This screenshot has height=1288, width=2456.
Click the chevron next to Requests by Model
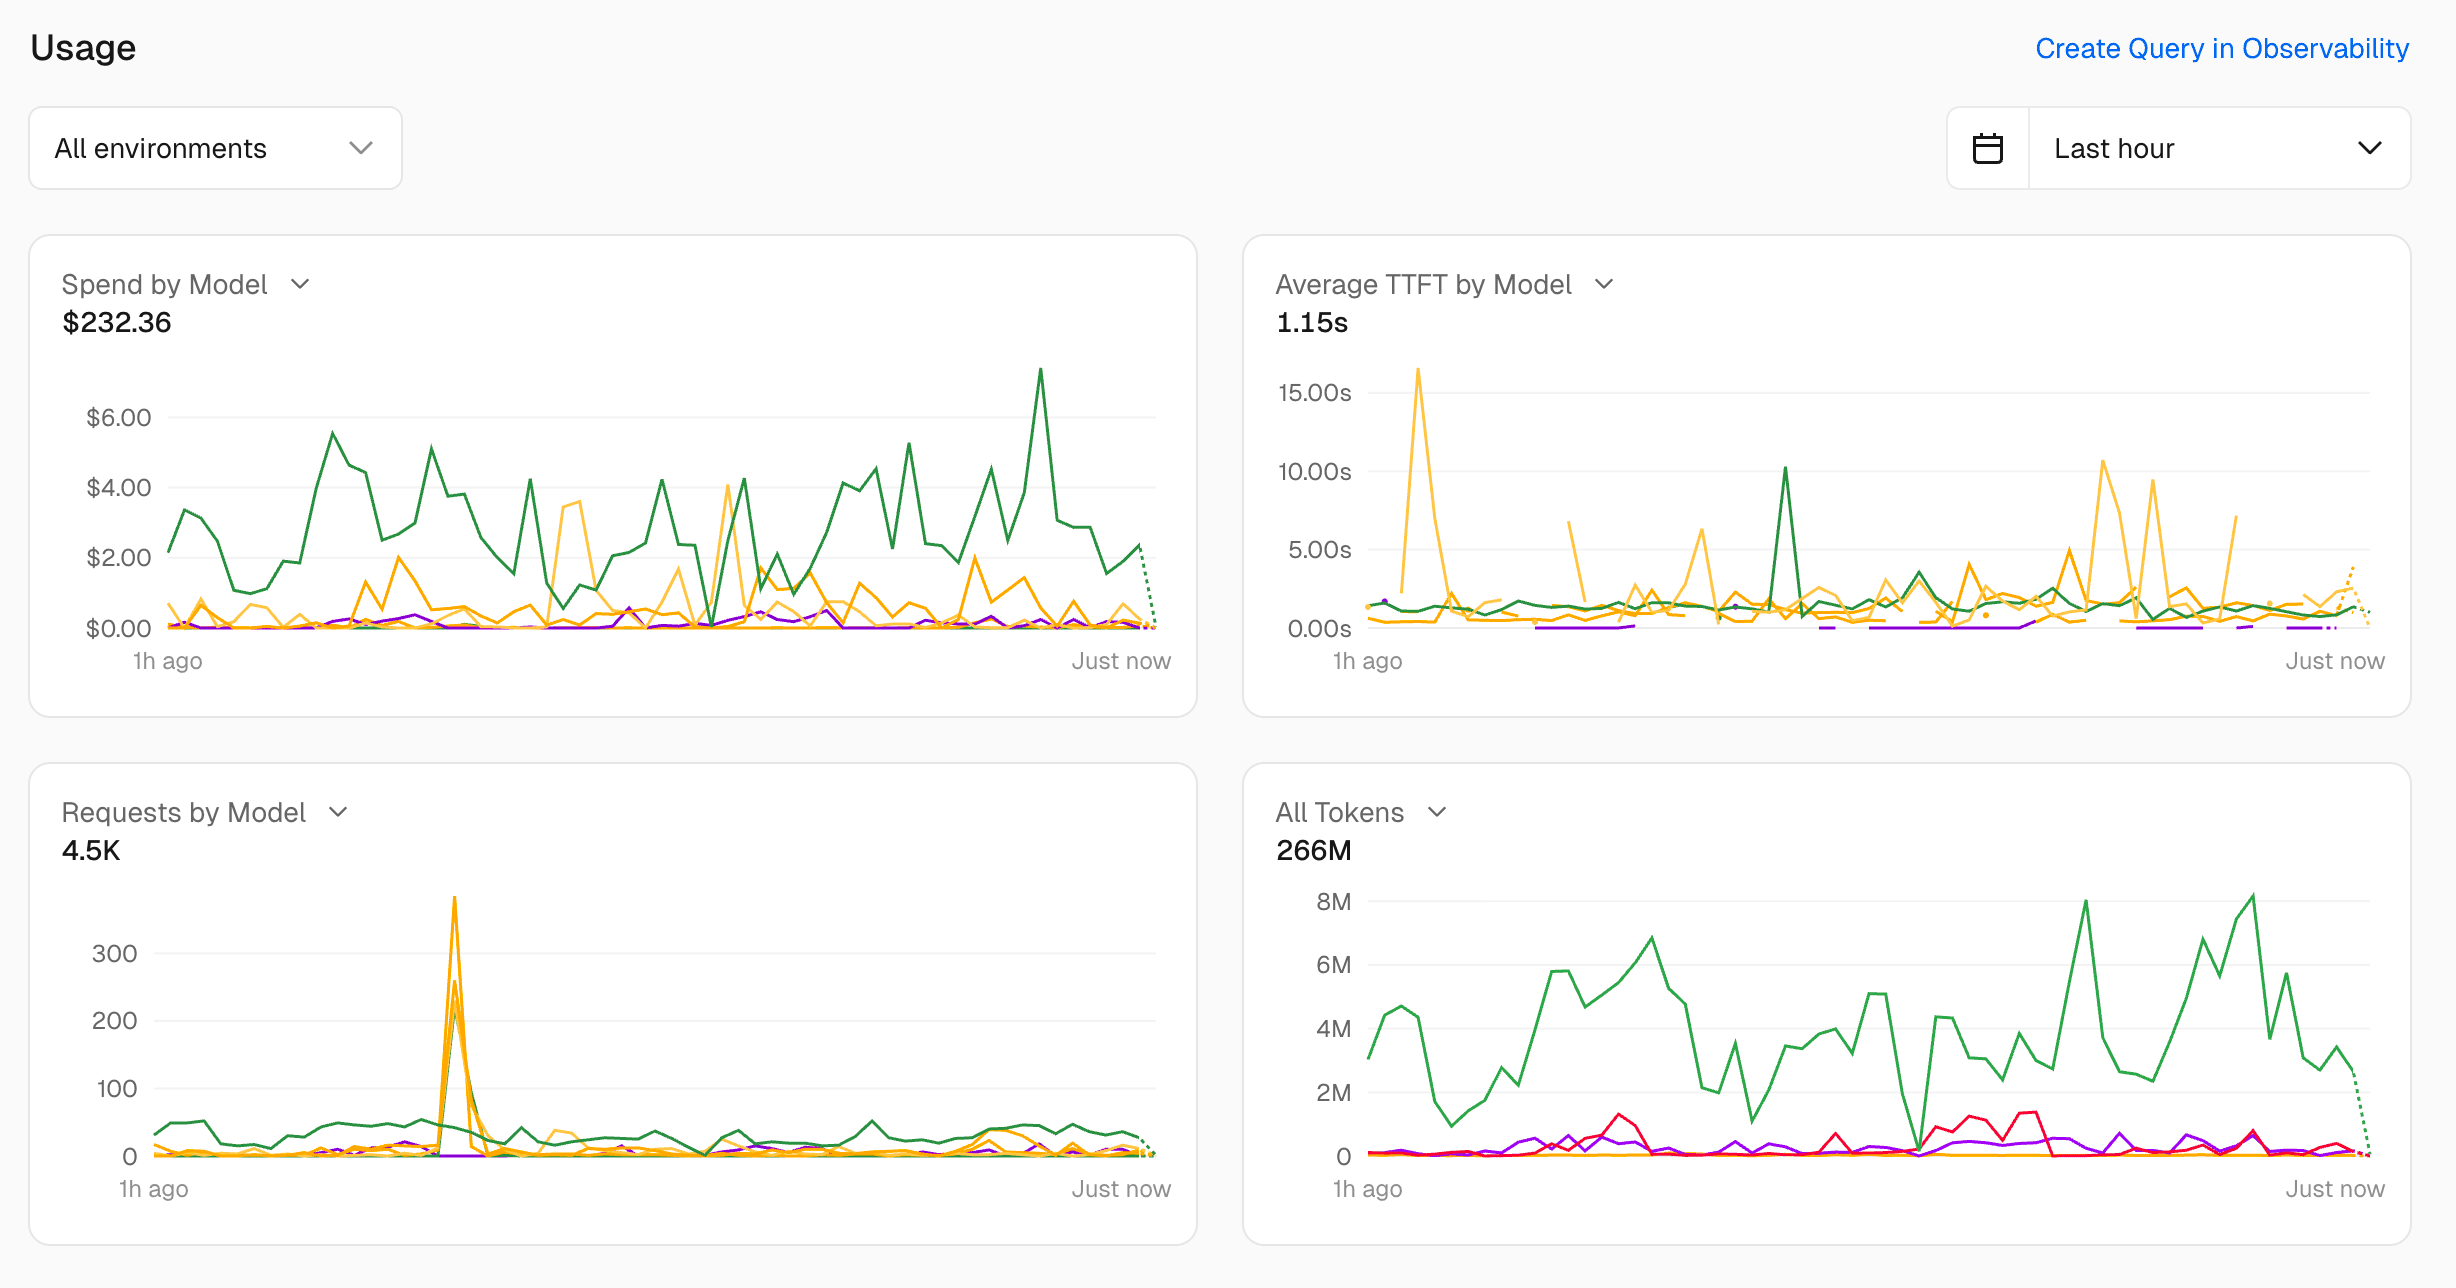pyautogui.click(x=338, y=812)
